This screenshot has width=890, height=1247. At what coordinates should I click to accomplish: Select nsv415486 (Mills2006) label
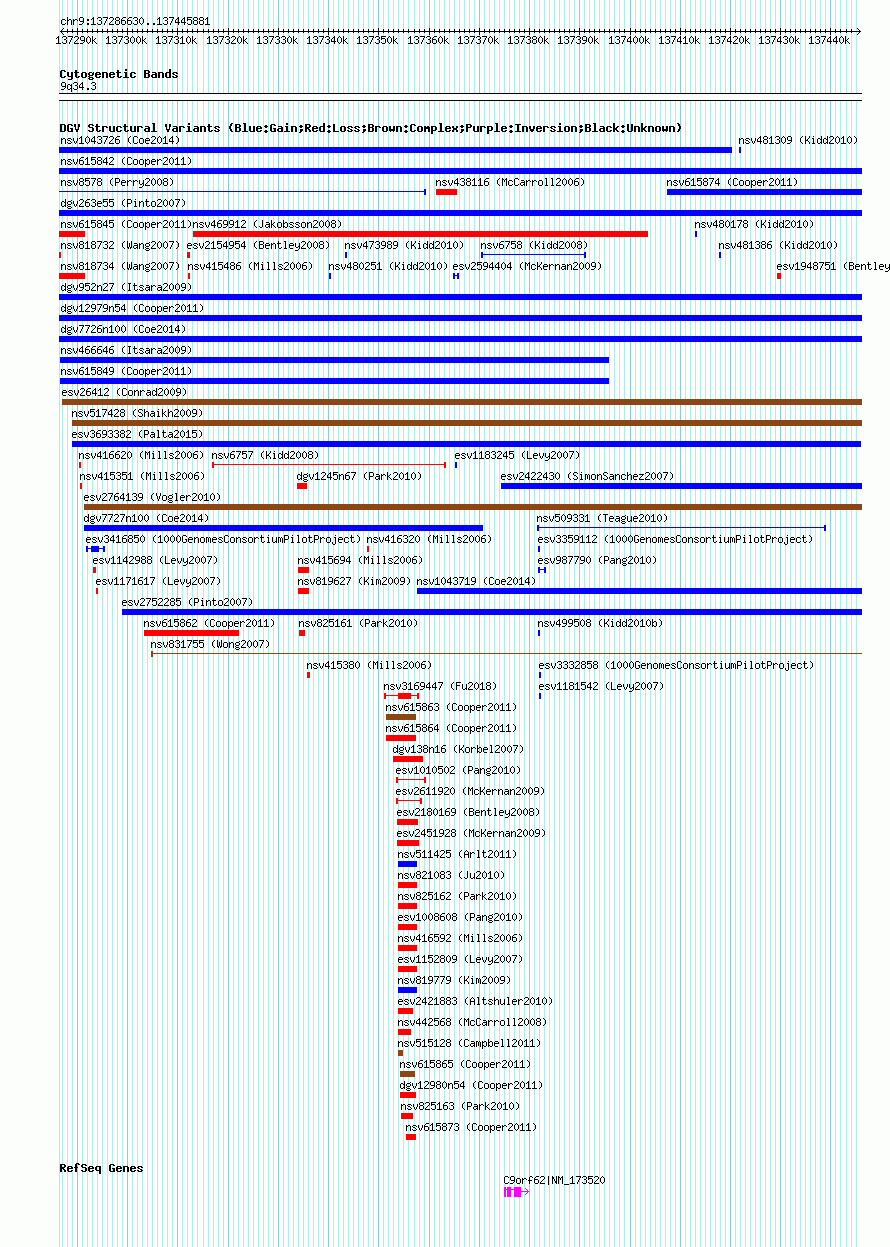point(249,266)
